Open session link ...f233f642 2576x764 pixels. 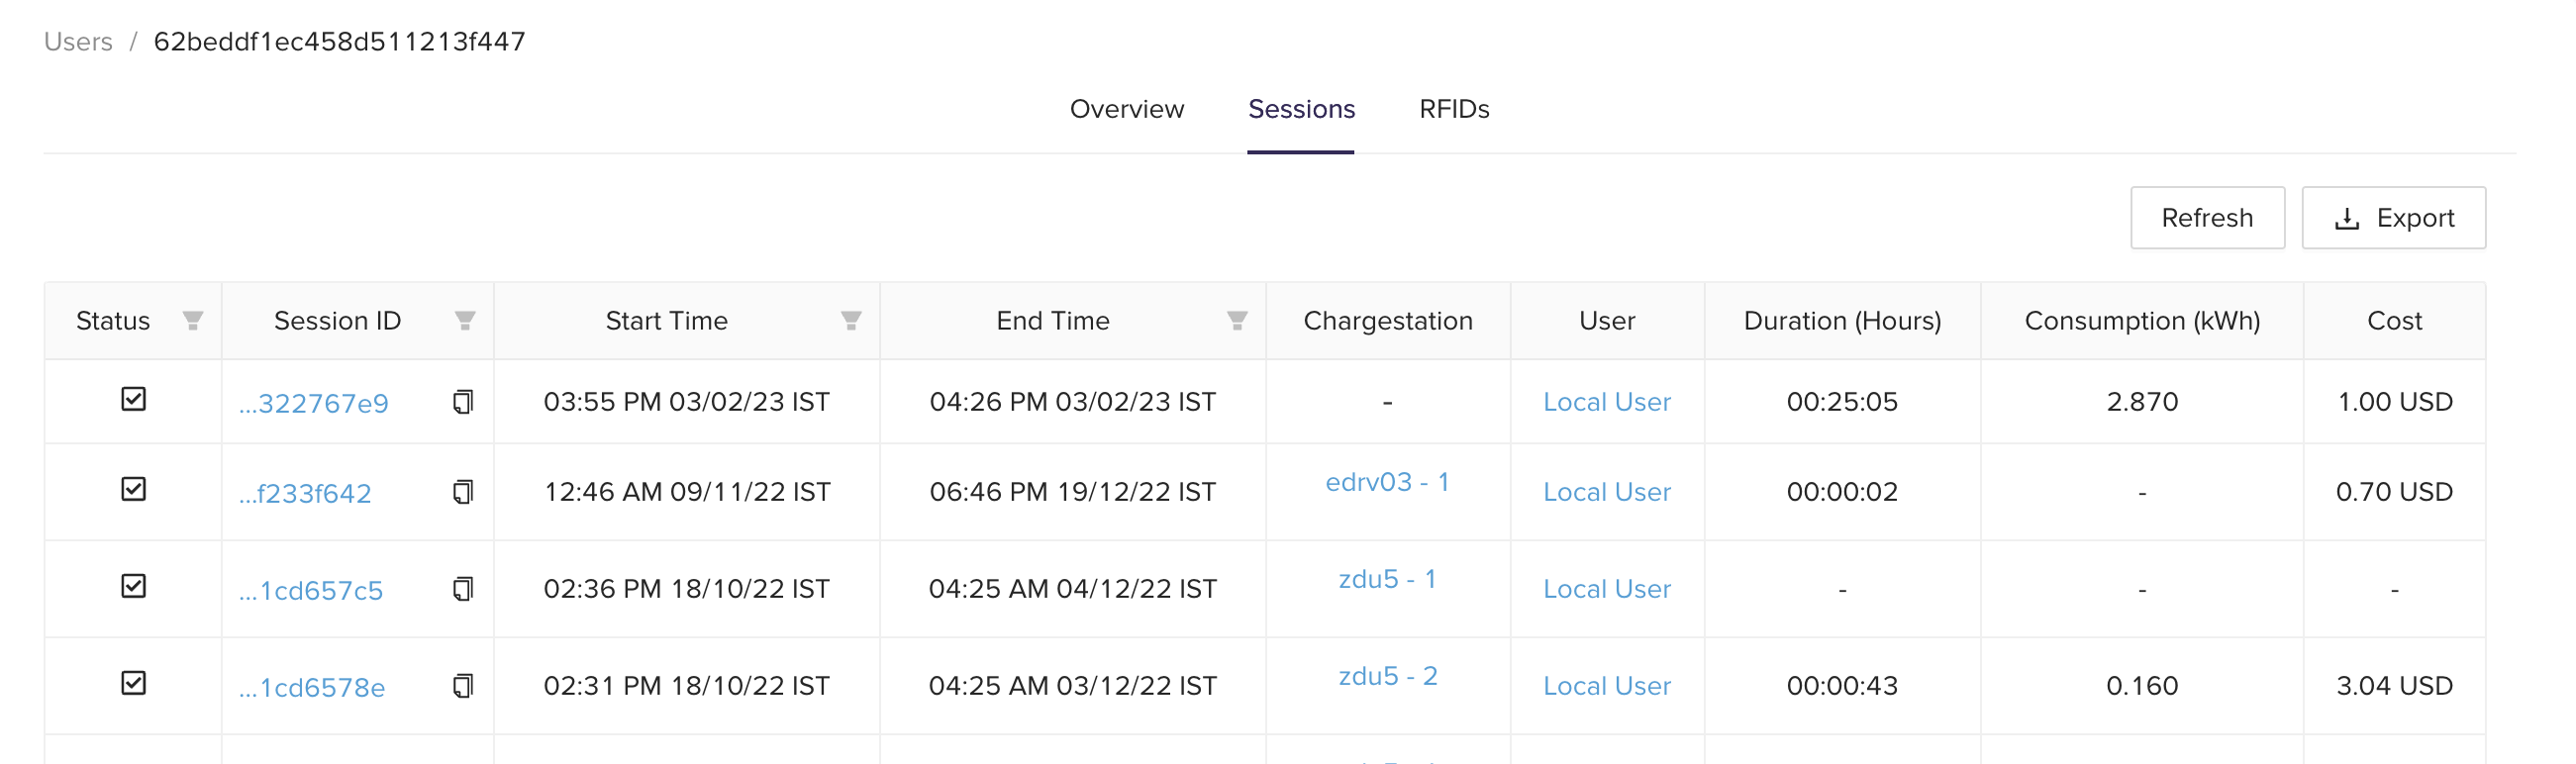pyautogui.click(x=305, y=493)
